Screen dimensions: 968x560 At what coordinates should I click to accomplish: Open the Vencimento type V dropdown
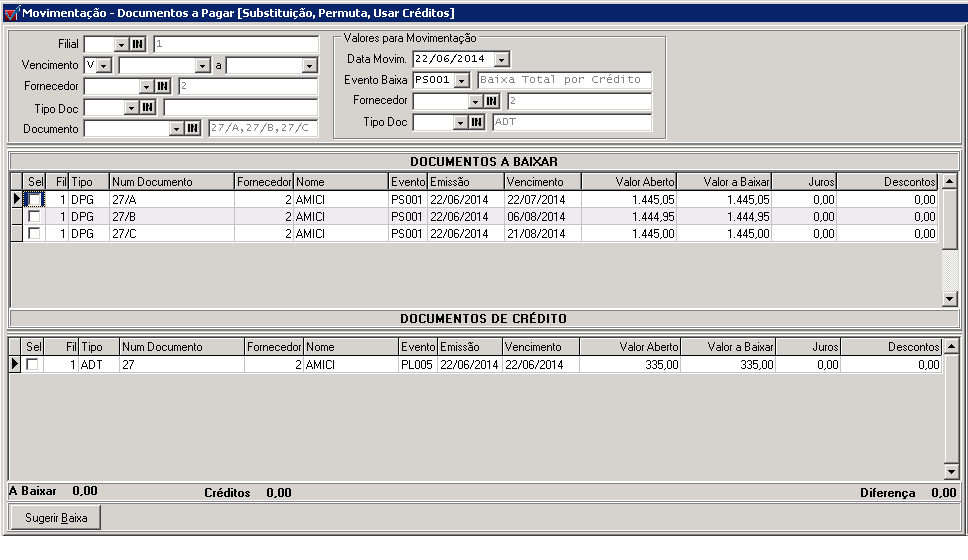tap(104, 65)
